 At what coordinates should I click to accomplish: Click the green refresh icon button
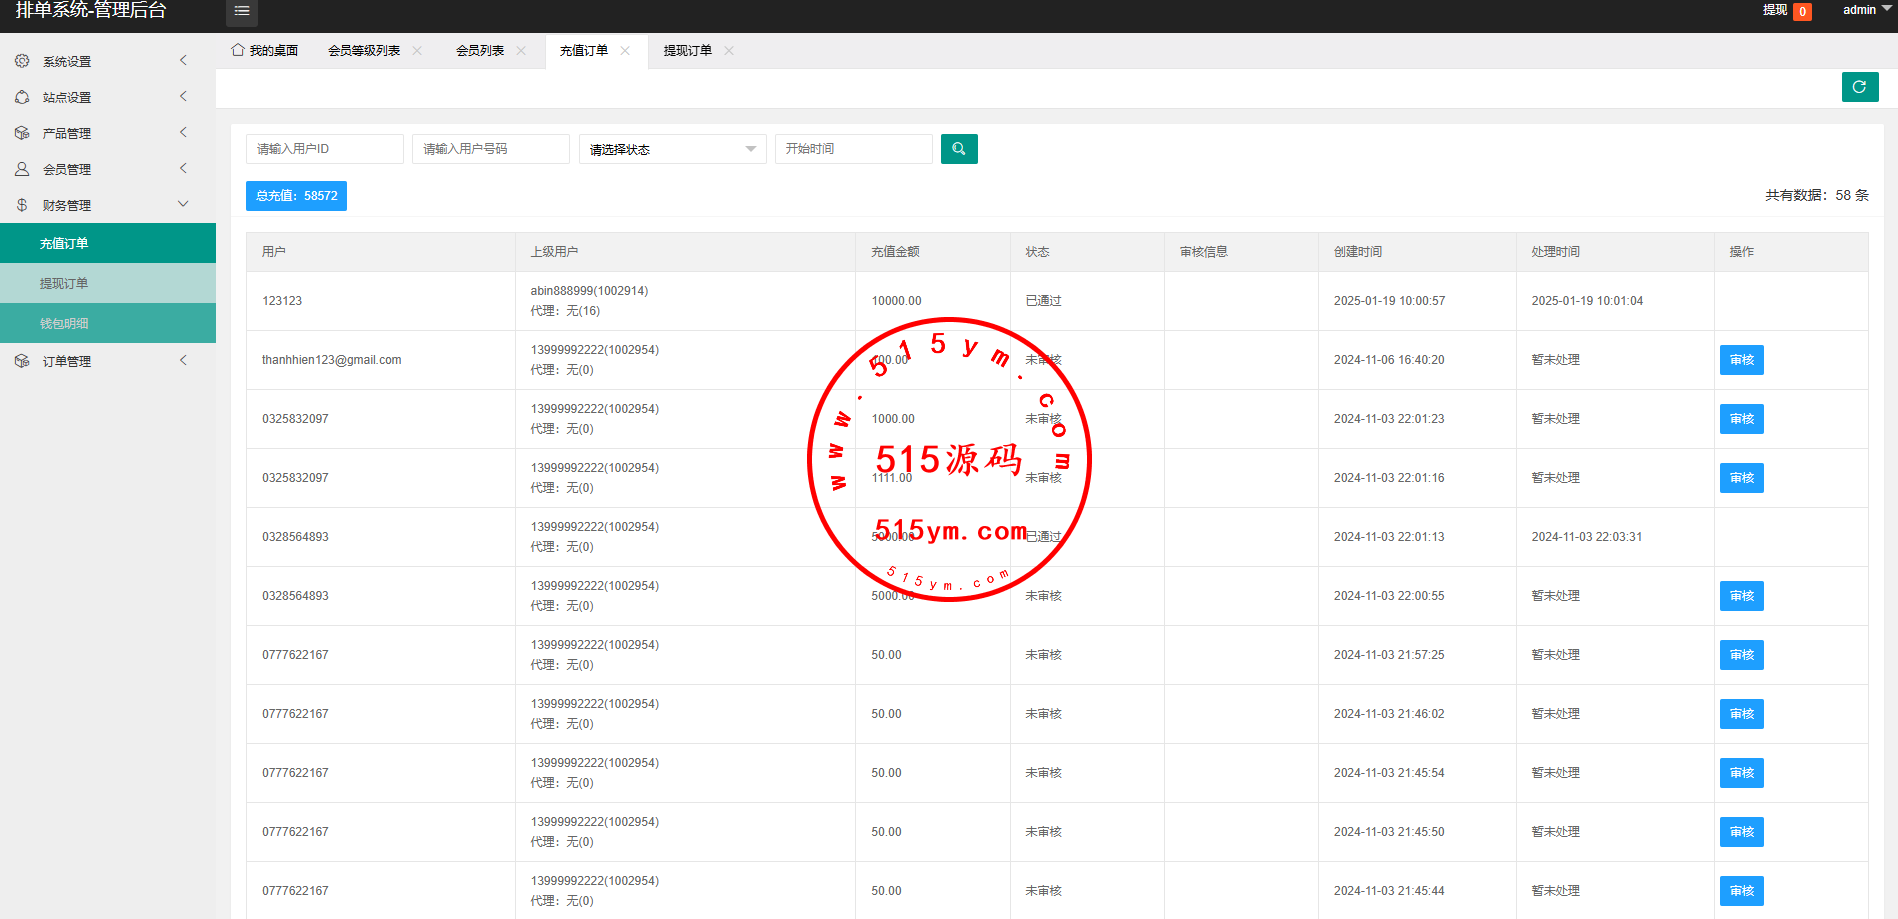[1859, 87]
